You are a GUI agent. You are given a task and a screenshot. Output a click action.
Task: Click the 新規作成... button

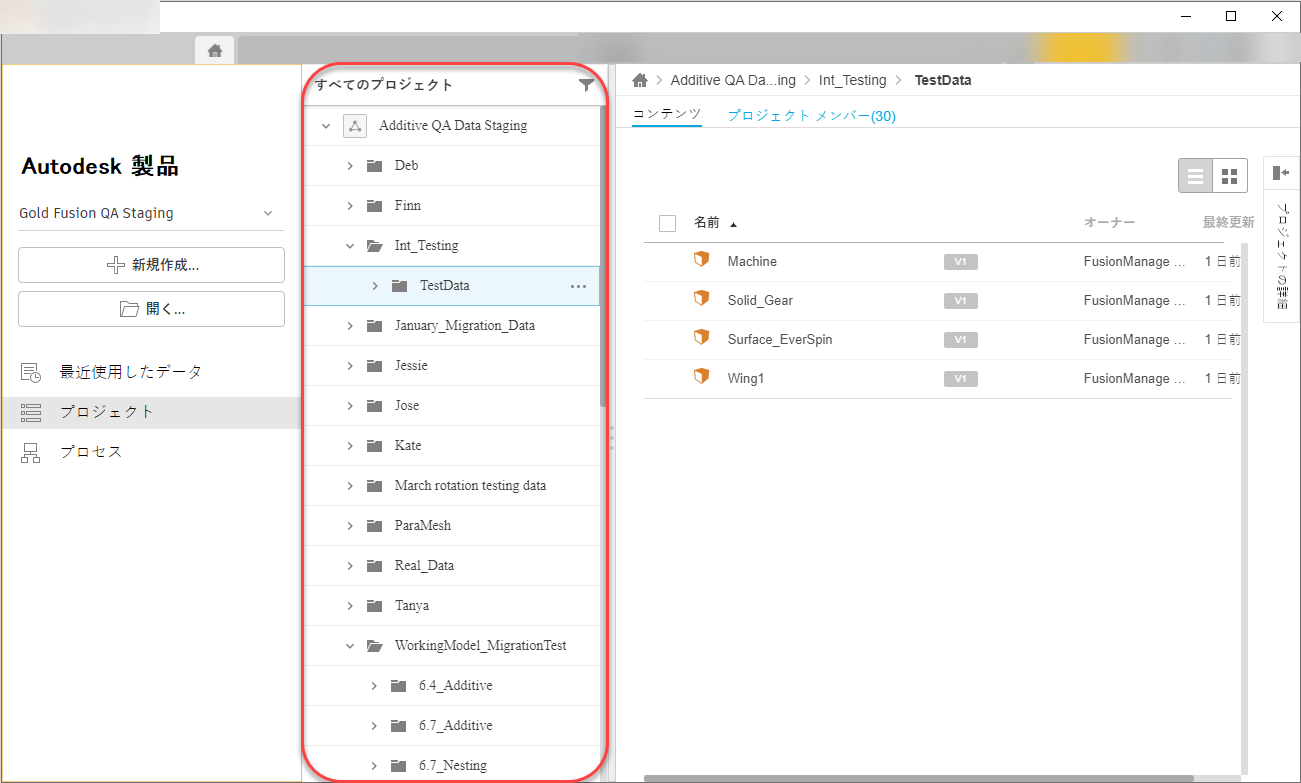151,265
